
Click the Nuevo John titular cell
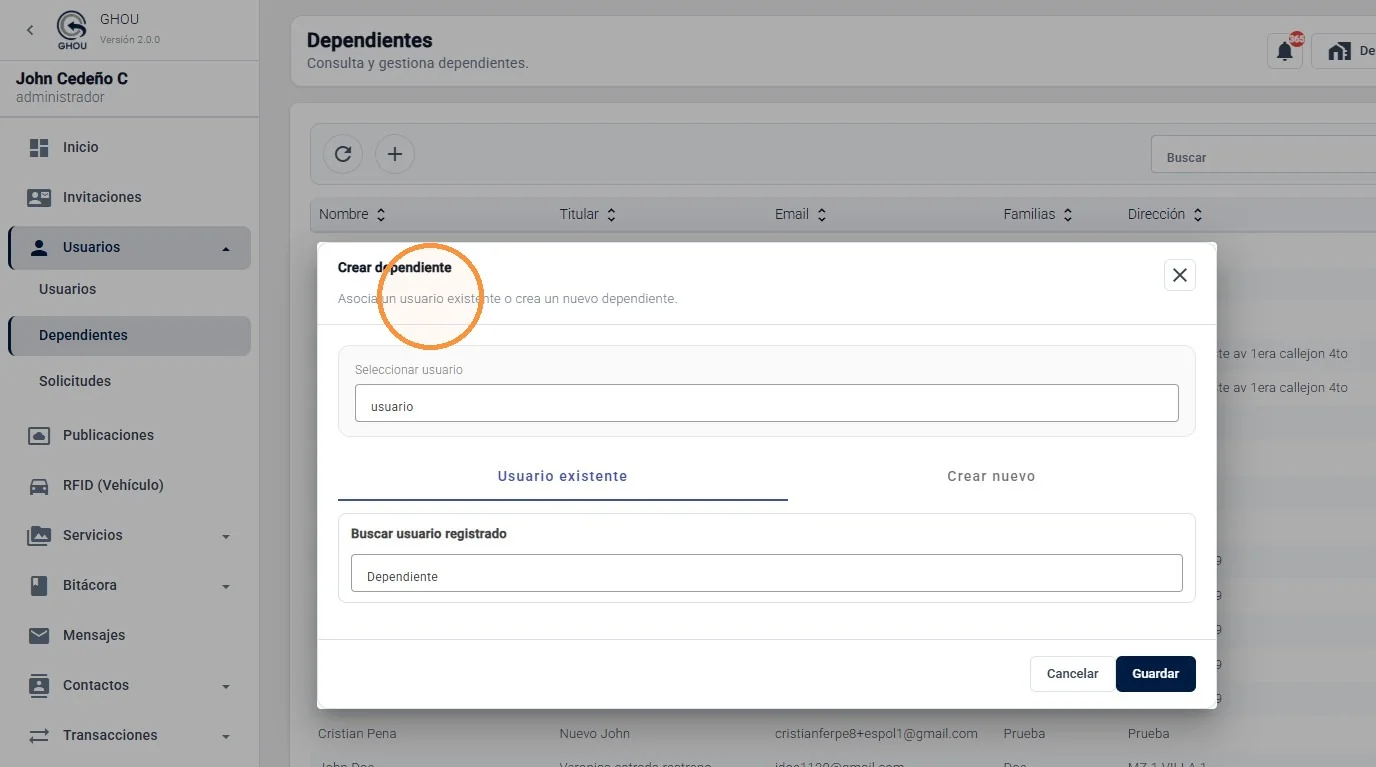point(595,733)
